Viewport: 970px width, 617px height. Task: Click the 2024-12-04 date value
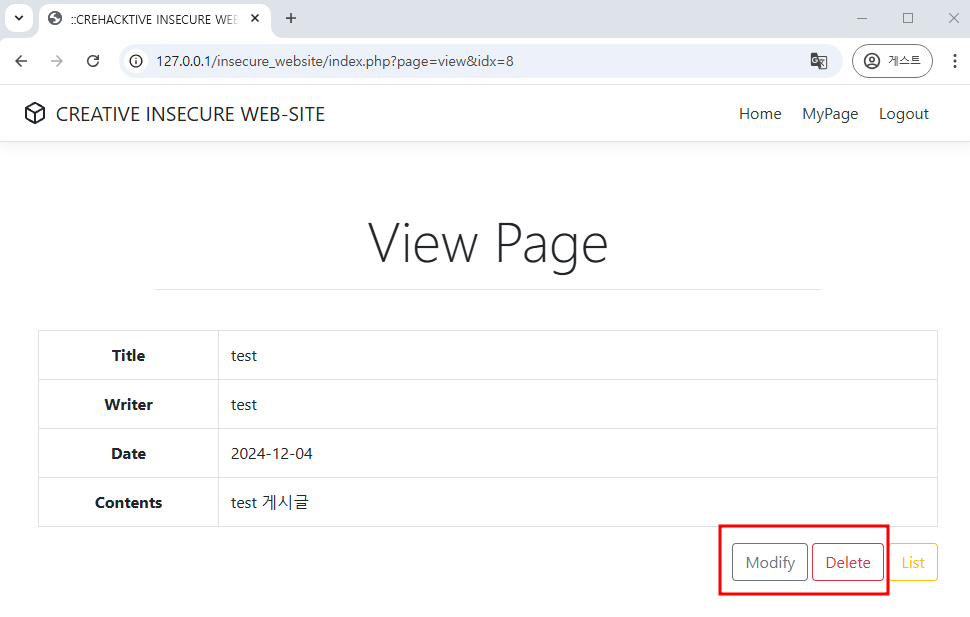pos(272,454)
